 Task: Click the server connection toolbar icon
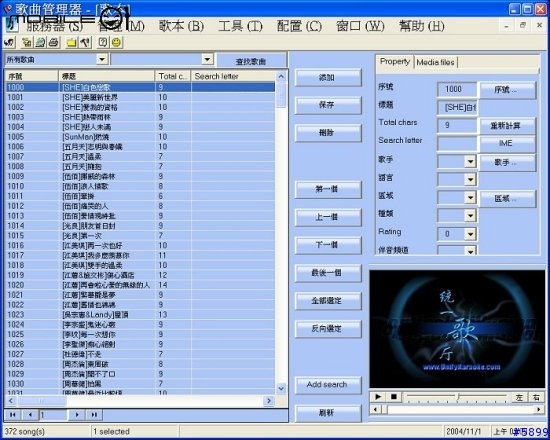(27, 42)
